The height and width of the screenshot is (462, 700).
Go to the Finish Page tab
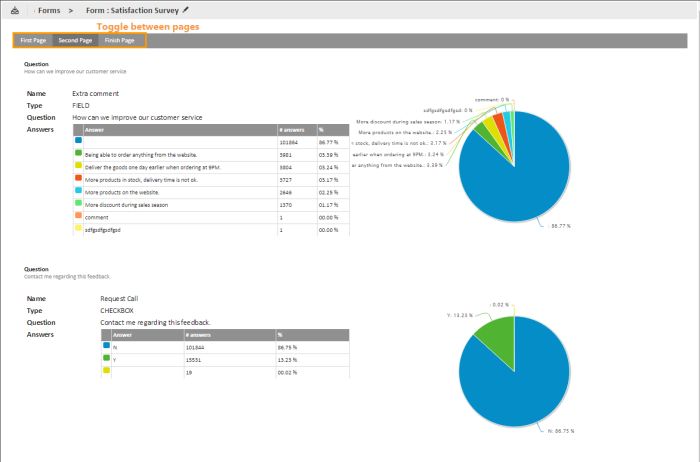119,40
